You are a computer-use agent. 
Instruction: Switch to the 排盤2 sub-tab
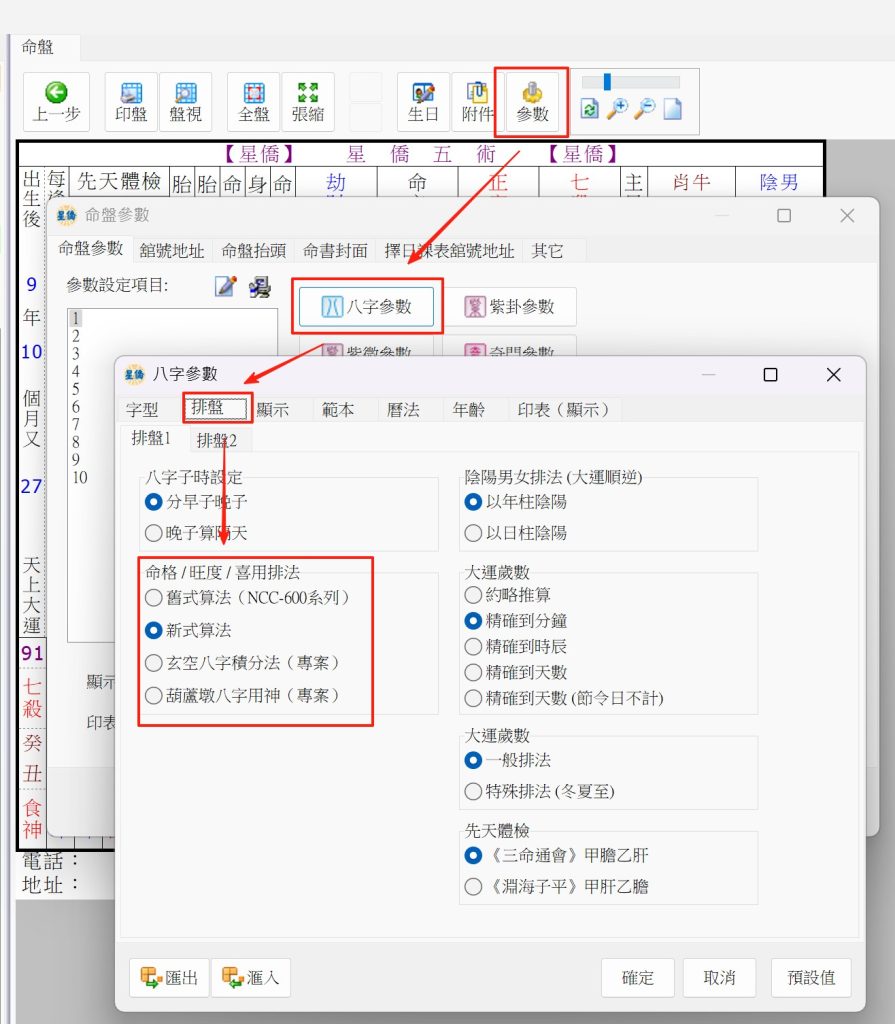pos(217,440)
